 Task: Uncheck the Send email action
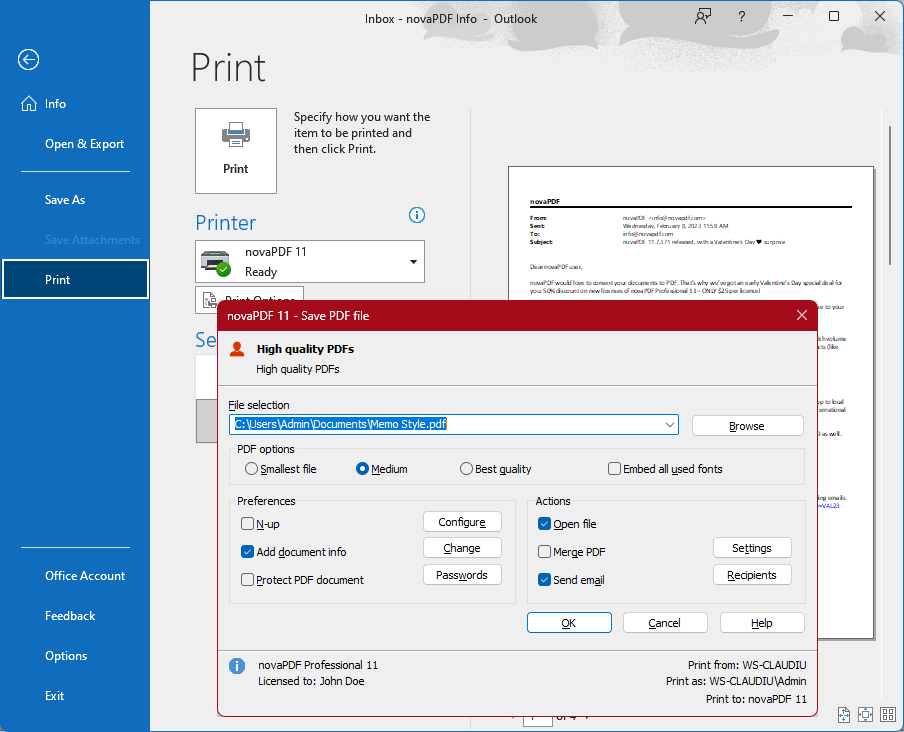coord(544,580)
